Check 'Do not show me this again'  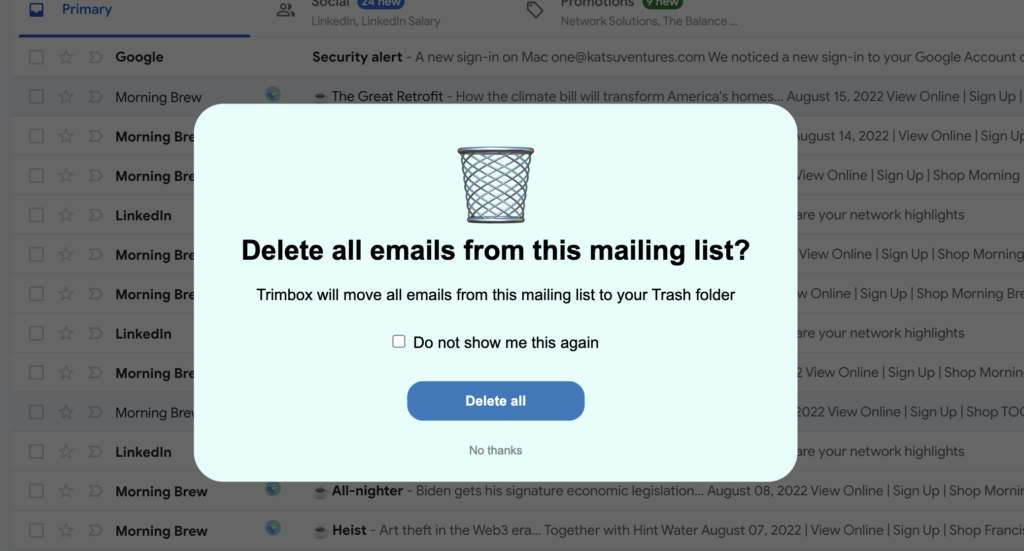pos(398,341)
